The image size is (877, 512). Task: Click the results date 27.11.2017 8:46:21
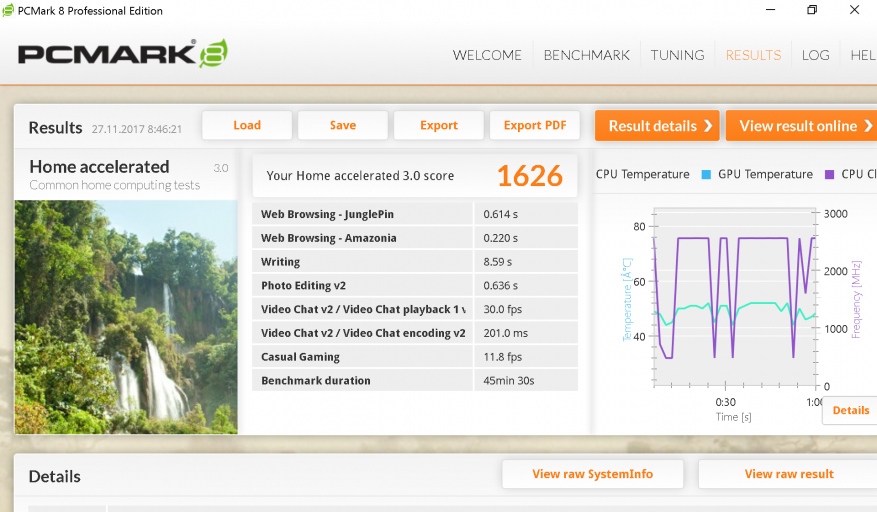click(x=136, y=129)
